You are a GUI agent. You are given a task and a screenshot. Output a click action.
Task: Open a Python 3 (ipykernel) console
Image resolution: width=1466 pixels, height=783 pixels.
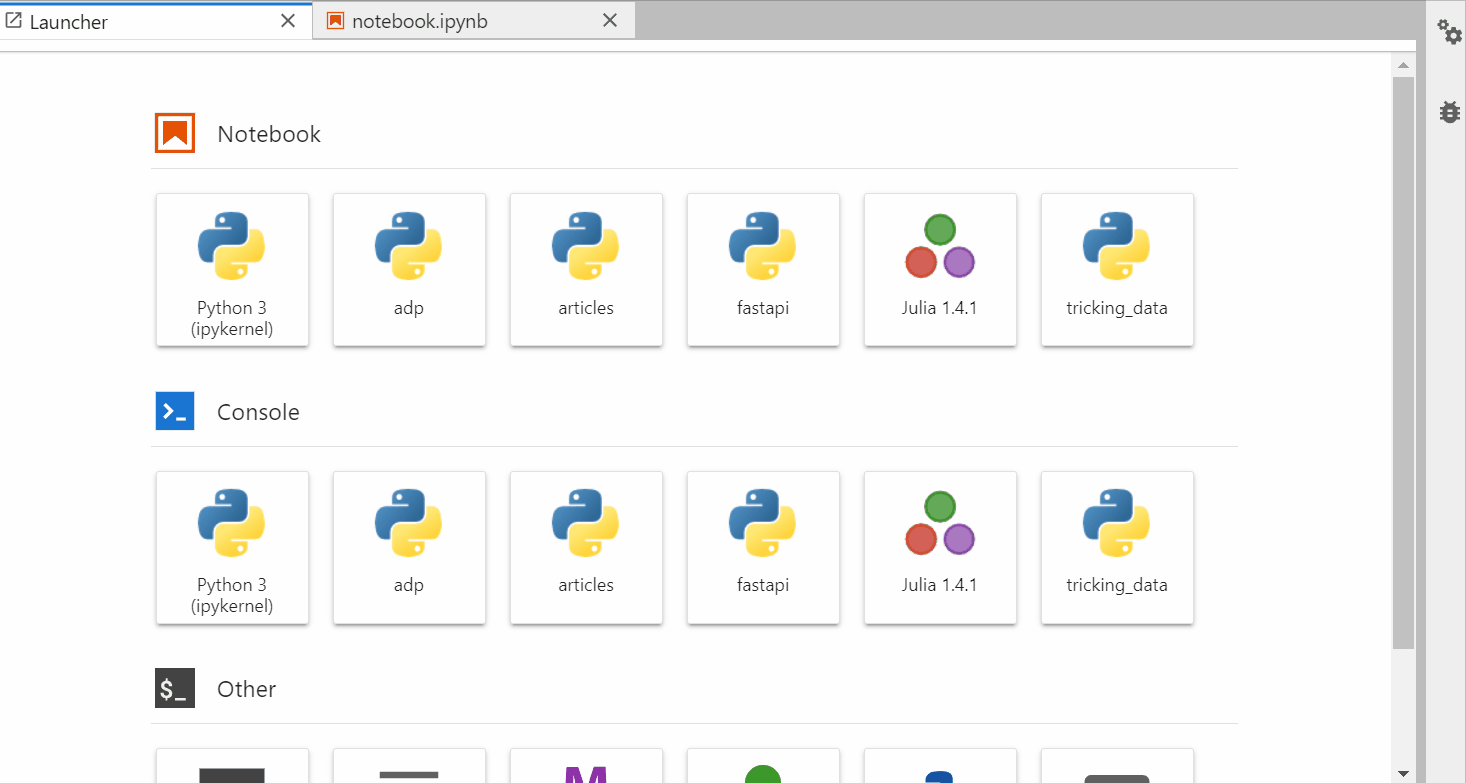(x=232, y=548)
